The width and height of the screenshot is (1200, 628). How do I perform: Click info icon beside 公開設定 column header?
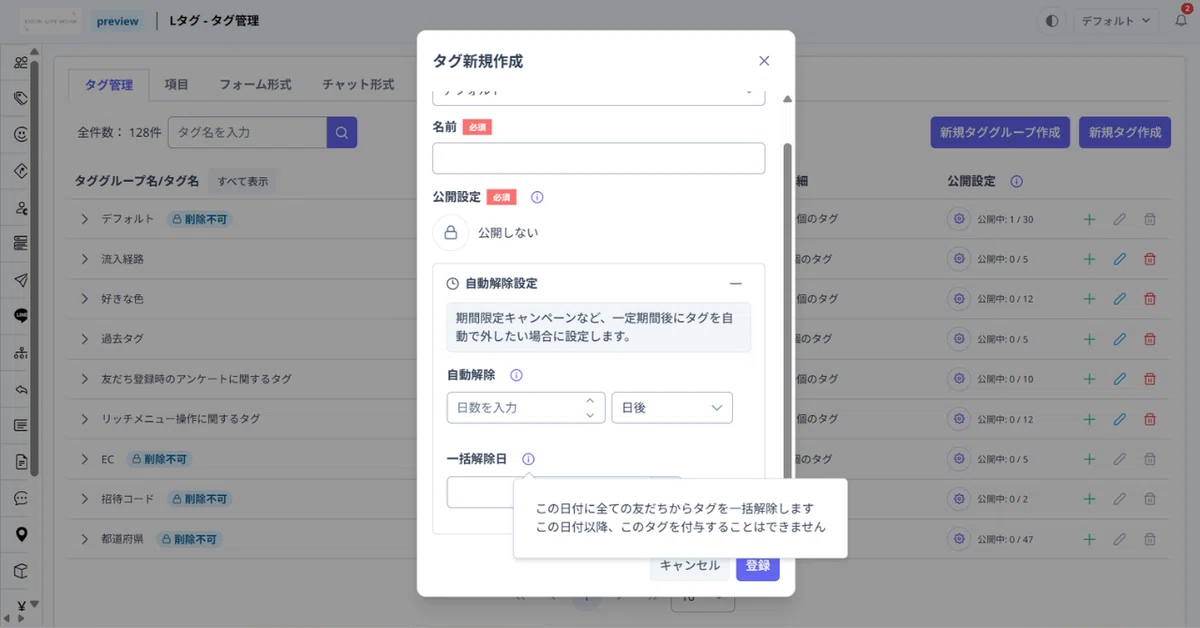pos(1016,181)
